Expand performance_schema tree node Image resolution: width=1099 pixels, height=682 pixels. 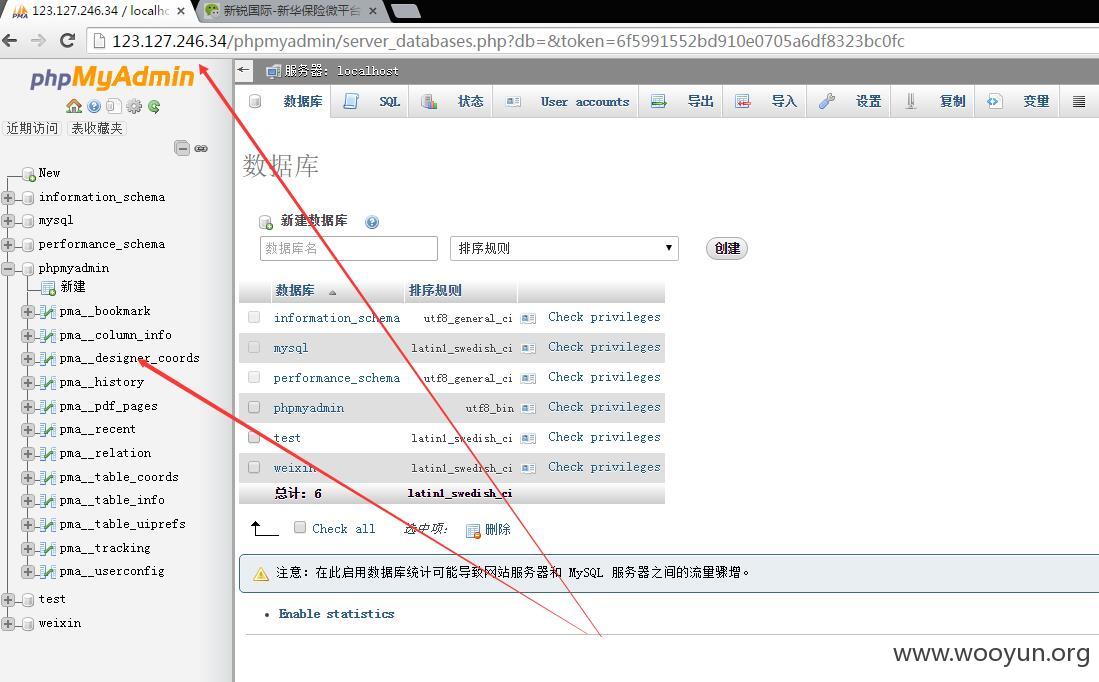click(8, 245)
